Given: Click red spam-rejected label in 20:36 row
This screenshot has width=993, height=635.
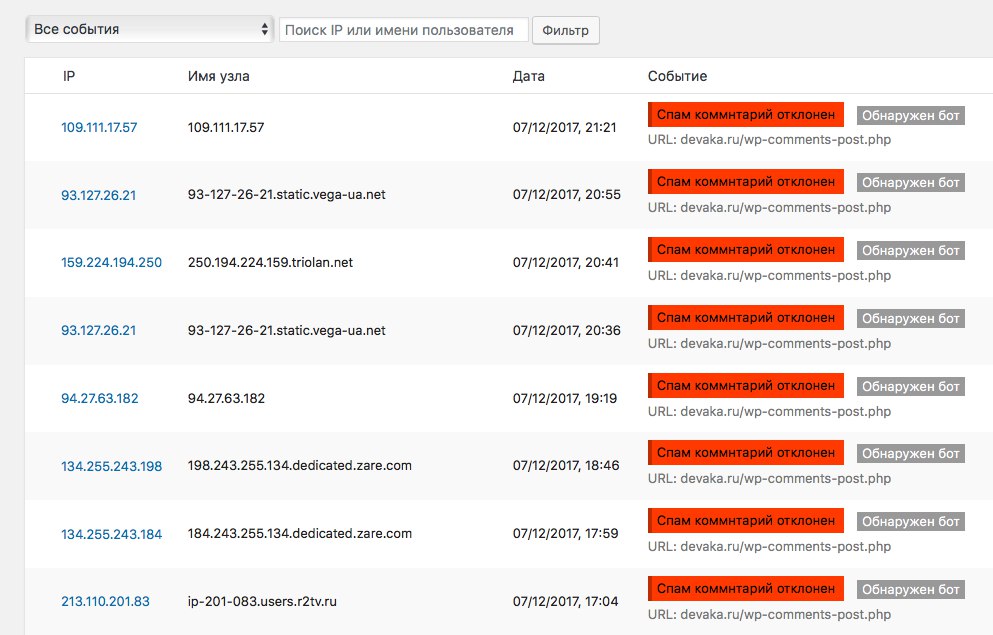Looking at the screenshot, I should [745, 317].
